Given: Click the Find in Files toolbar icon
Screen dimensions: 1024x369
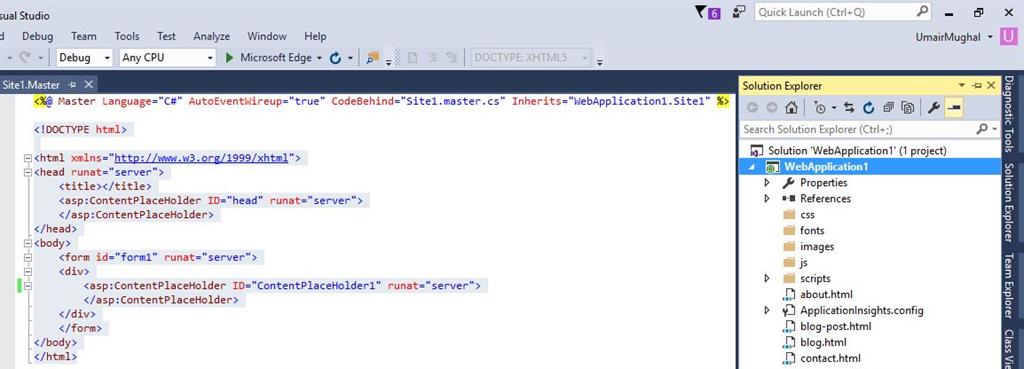Looking at the screenshot, I should pos(373,58).
